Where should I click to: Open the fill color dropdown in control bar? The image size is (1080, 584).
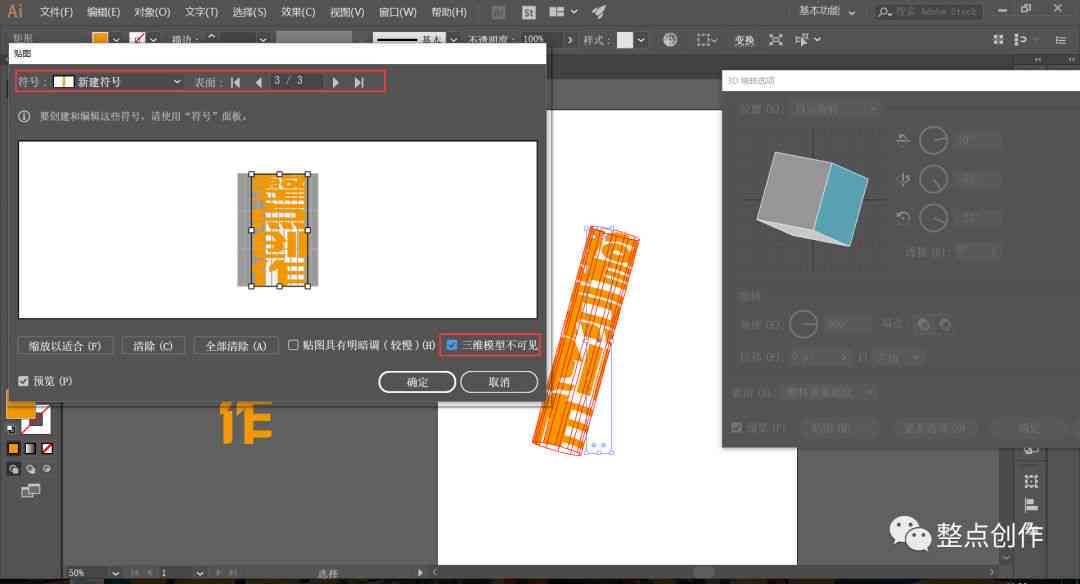point(116,40)
